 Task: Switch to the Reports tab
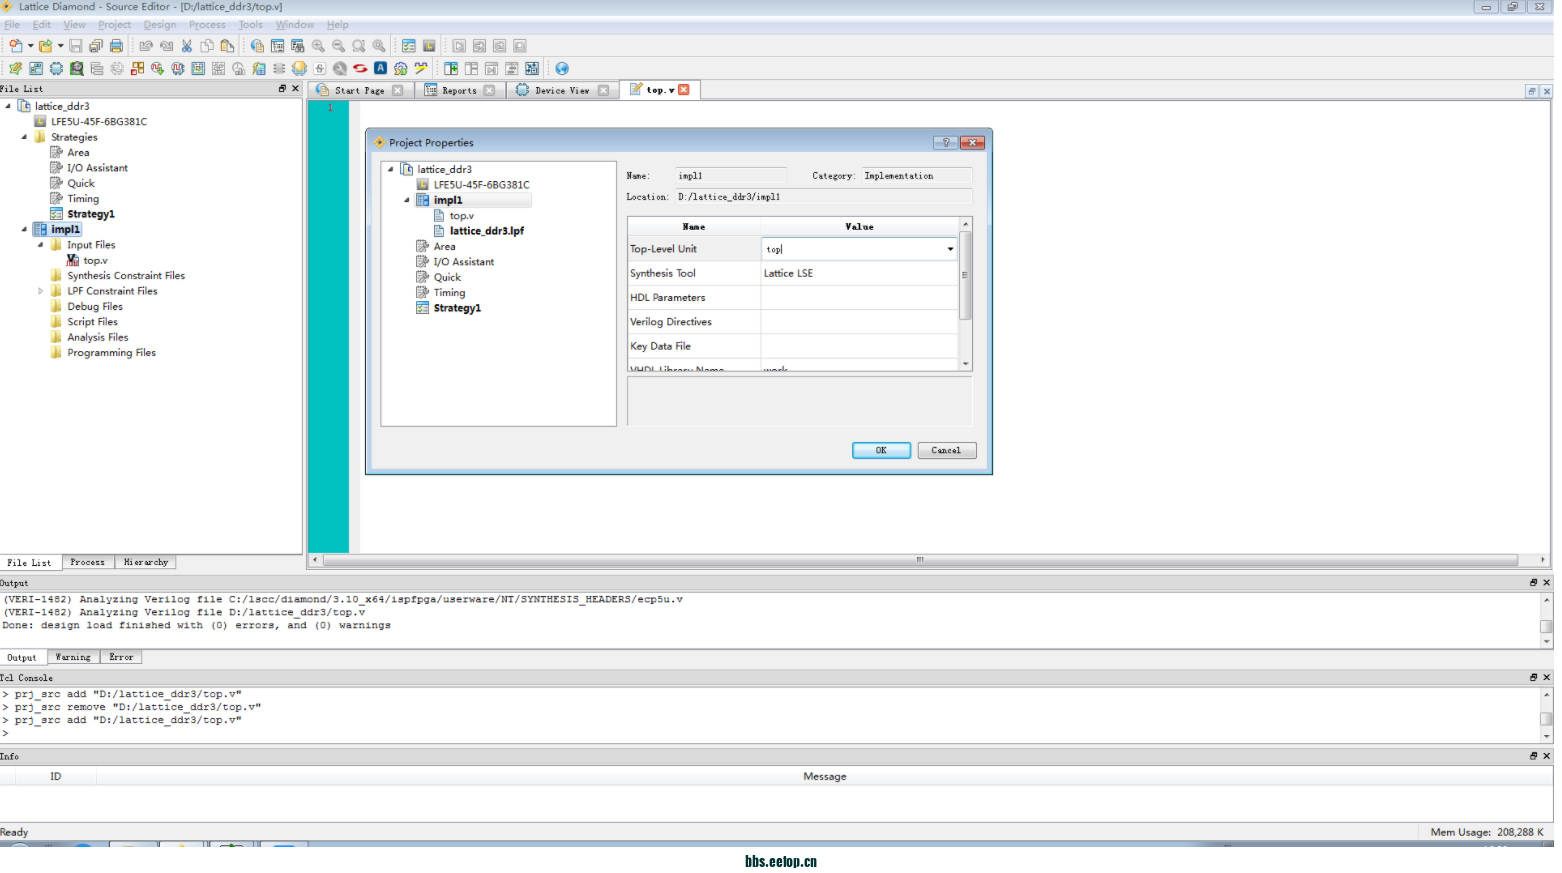(459, 90)
